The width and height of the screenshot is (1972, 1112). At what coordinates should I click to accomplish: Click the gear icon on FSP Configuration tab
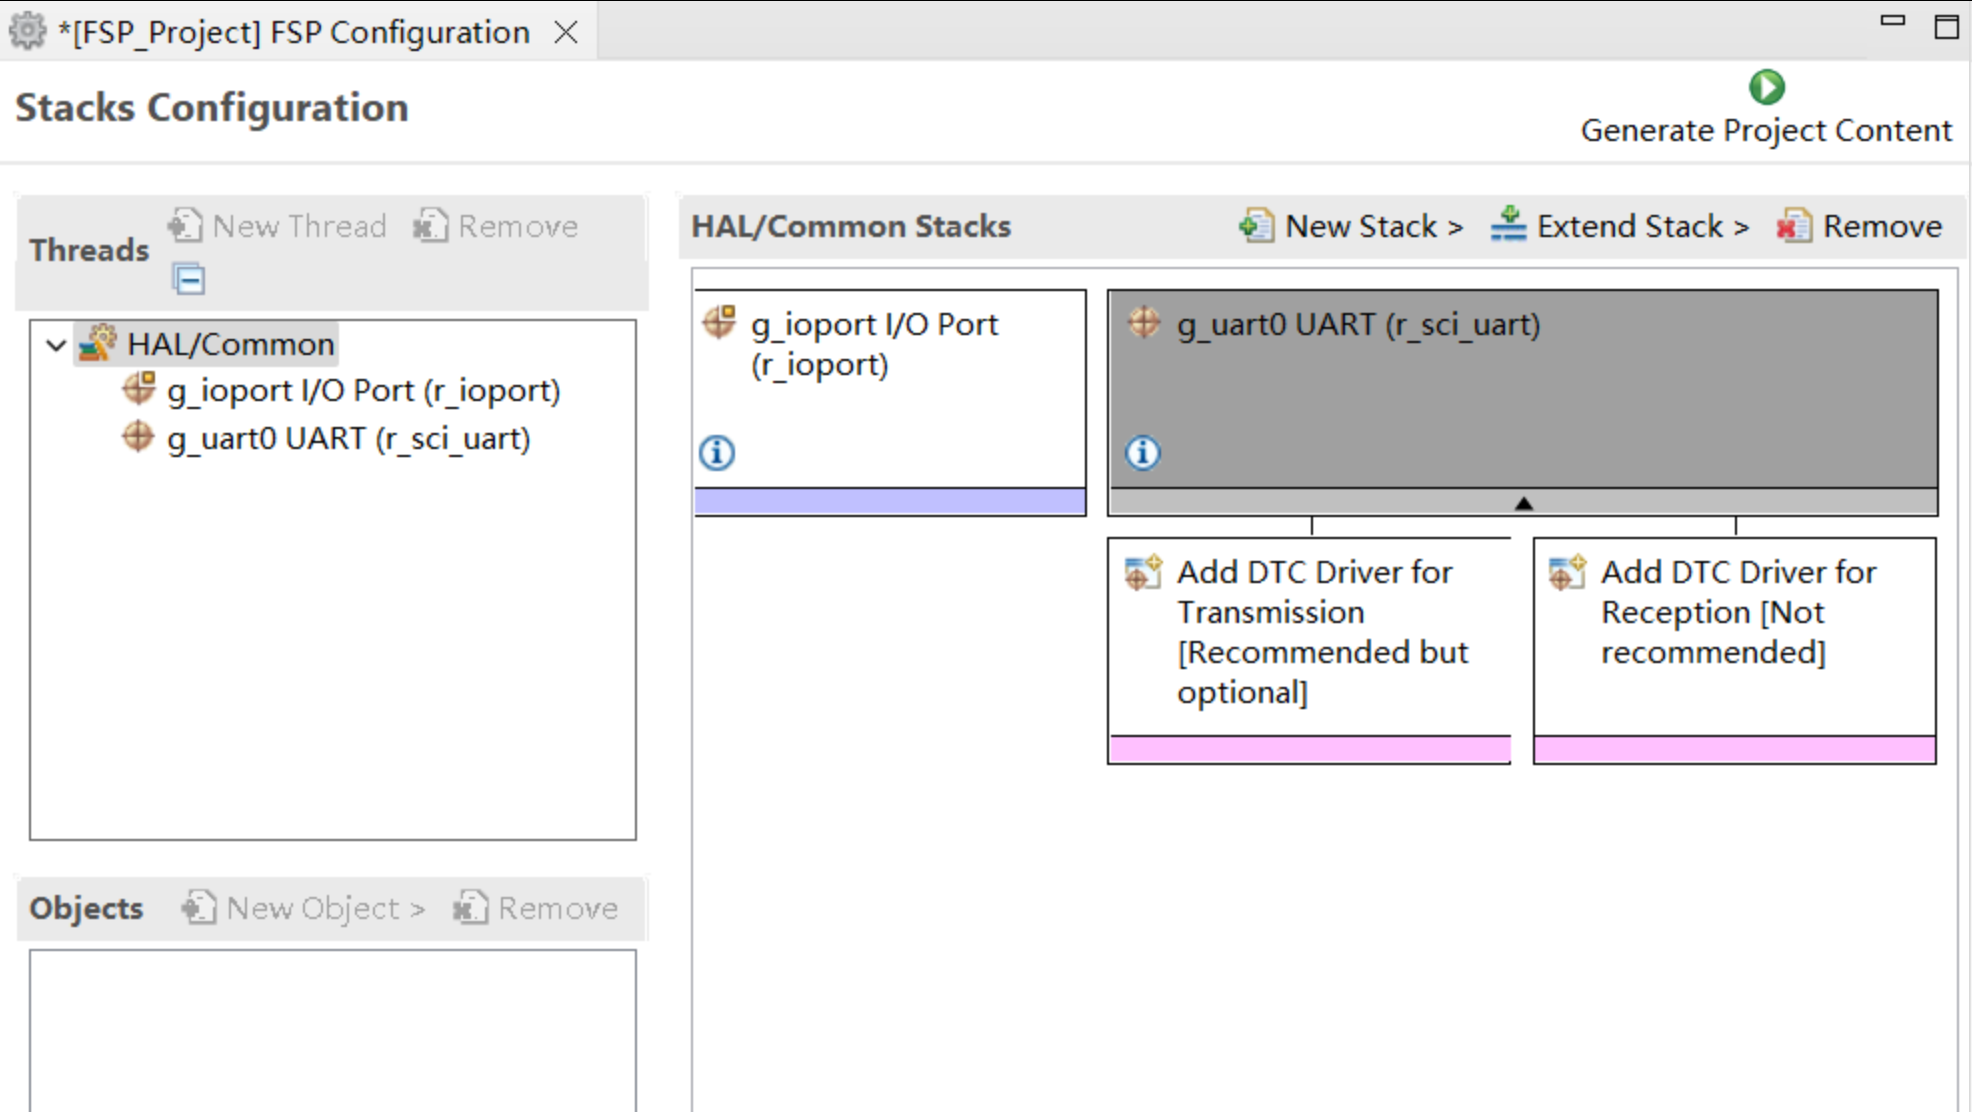coord(28,32)
